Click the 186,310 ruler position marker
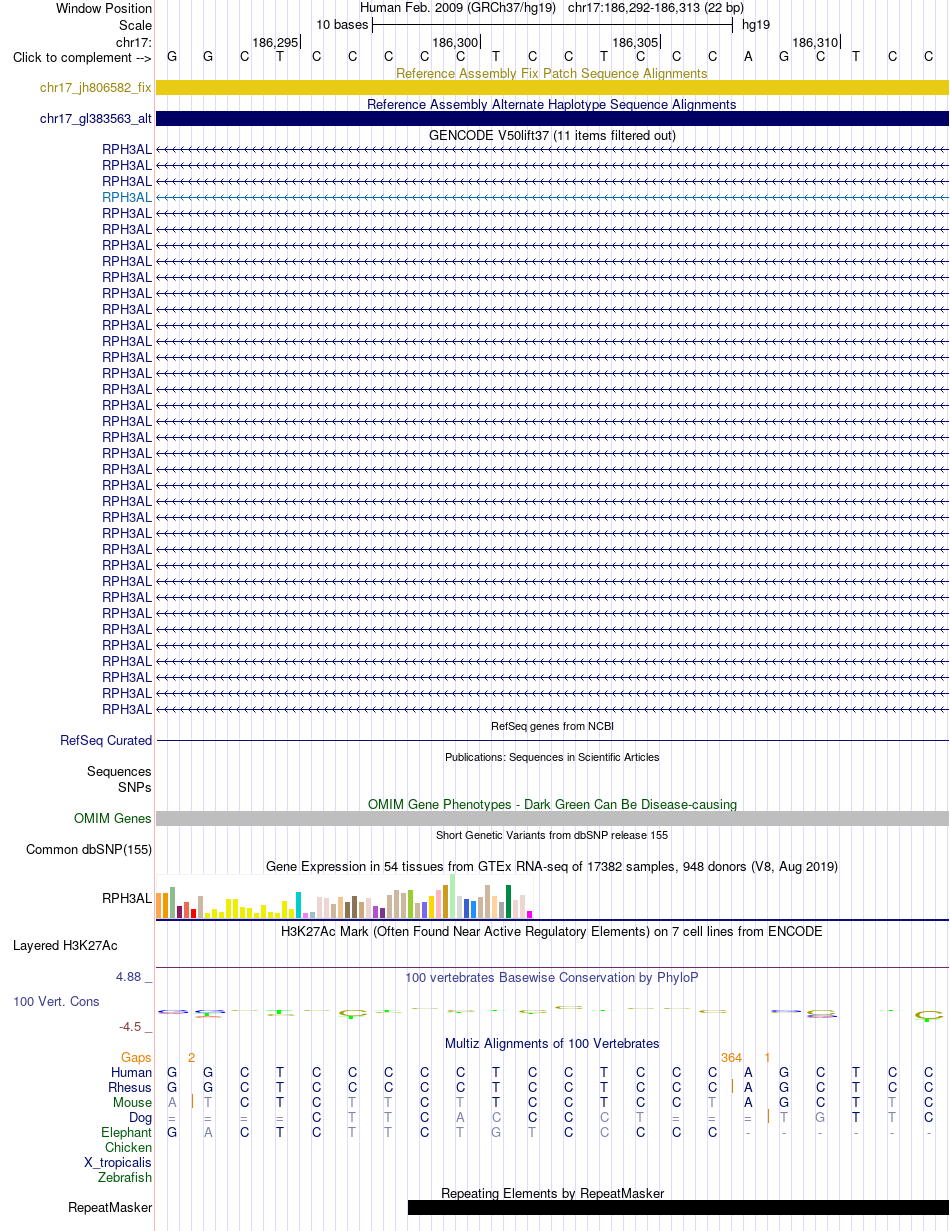 tap(815, 42)
